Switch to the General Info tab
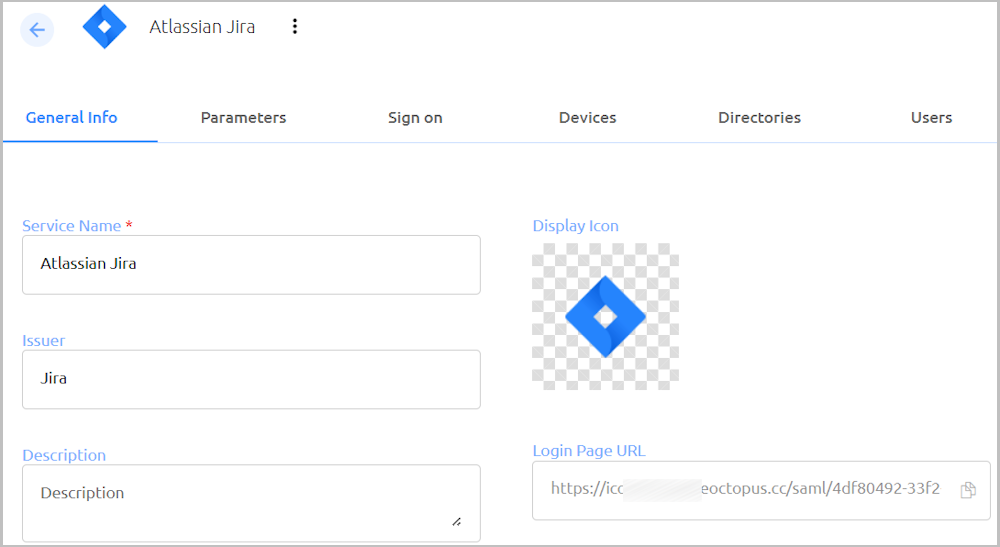 point(71,118)
